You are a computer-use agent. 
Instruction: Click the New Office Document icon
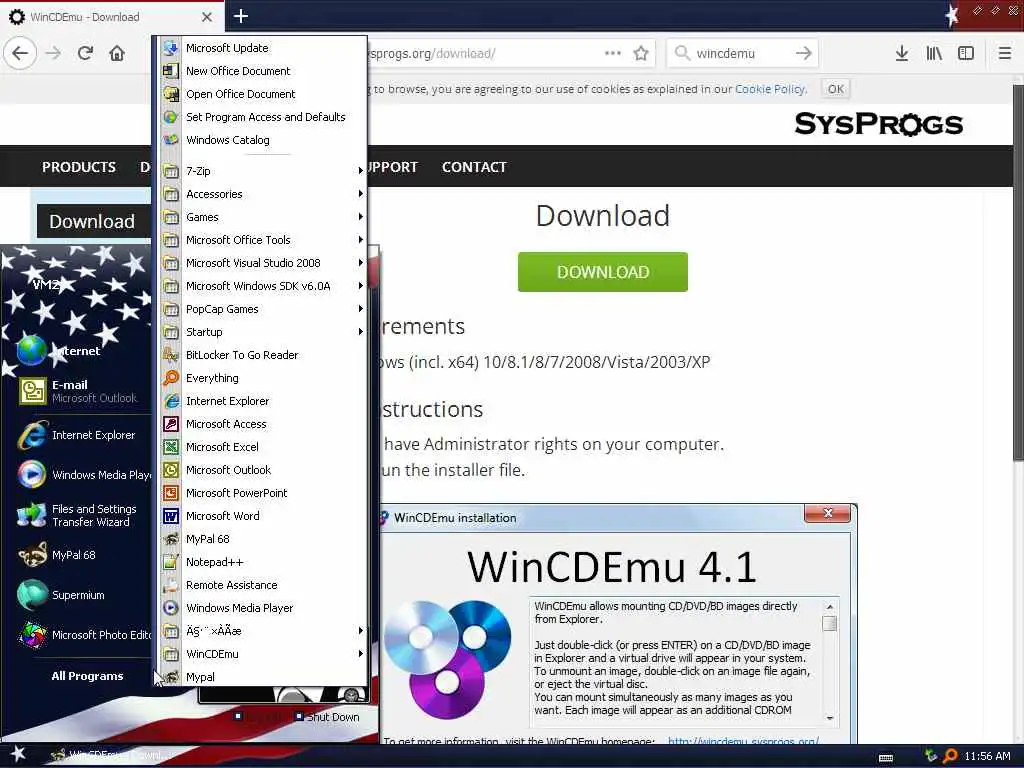tap(170, 71)
